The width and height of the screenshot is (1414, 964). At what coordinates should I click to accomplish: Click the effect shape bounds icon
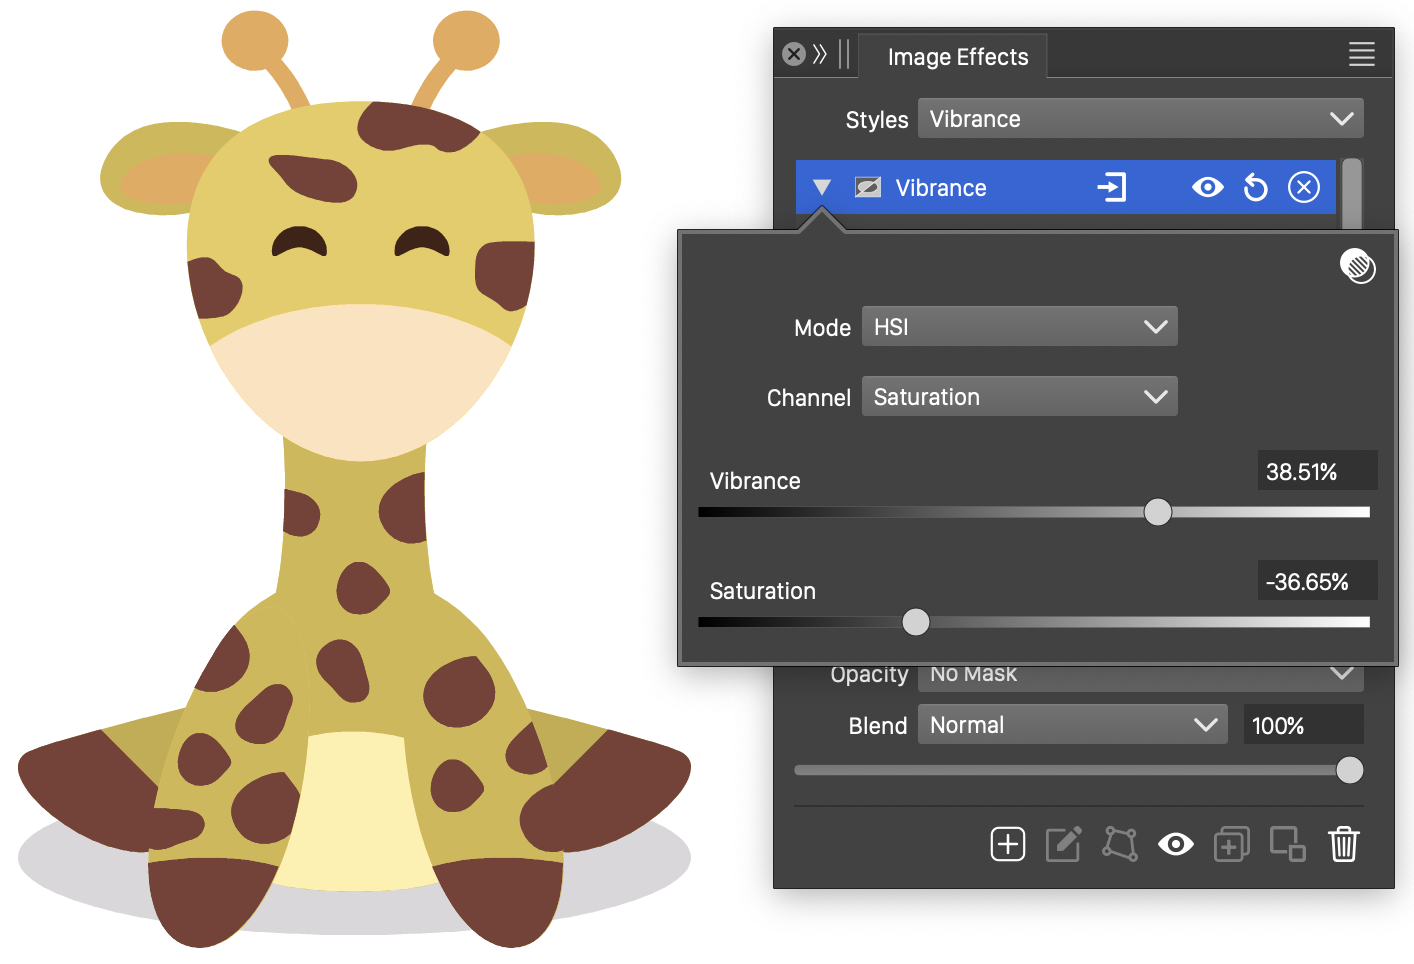pos(1119,844)
